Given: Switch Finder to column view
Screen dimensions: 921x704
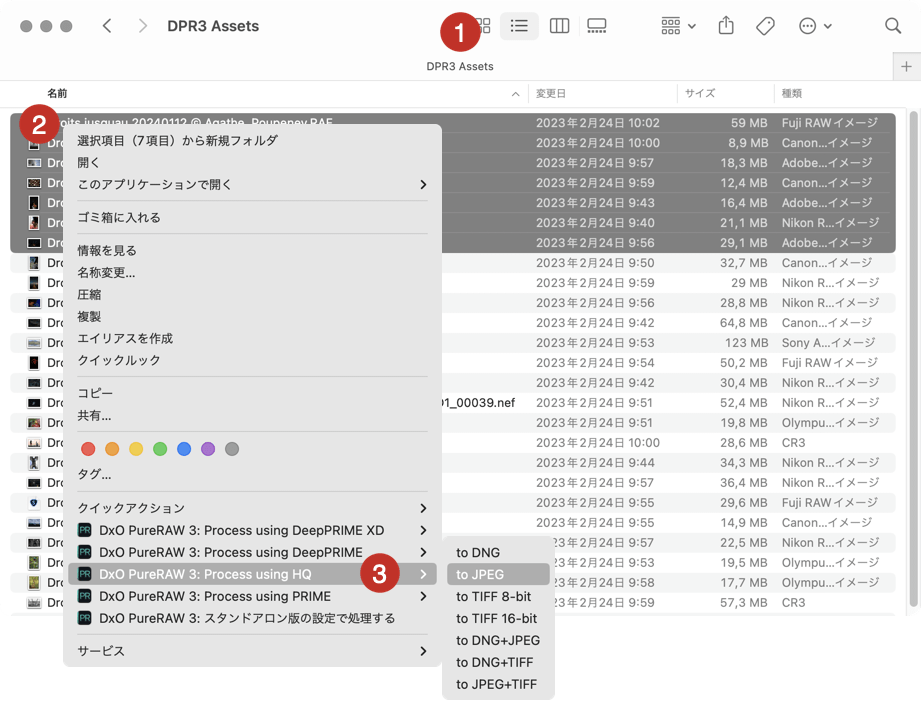Looking at the screenshot, I should click(x=559, y=26).
